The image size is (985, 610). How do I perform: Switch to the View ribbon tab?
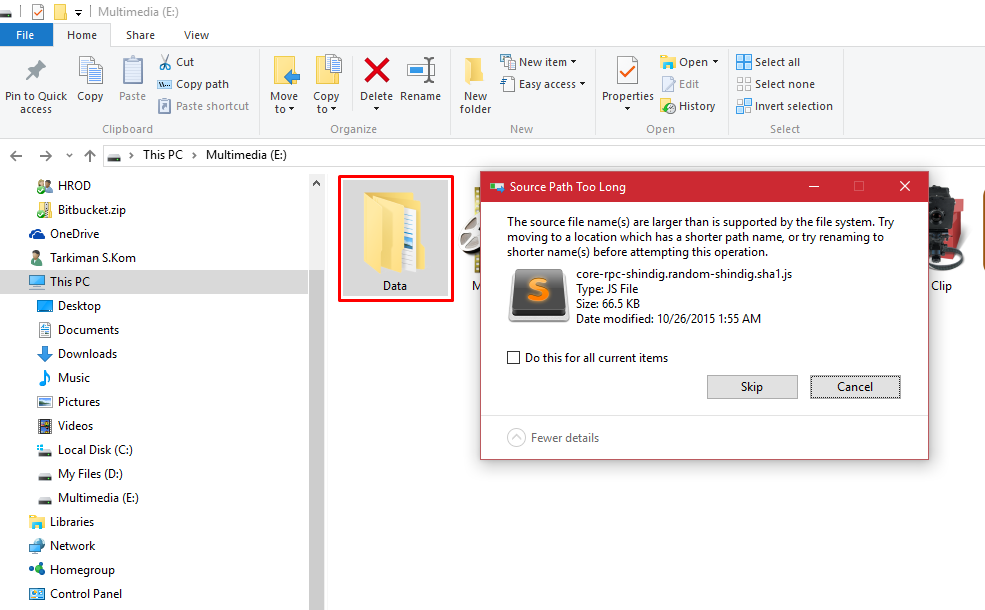[196, 34]
